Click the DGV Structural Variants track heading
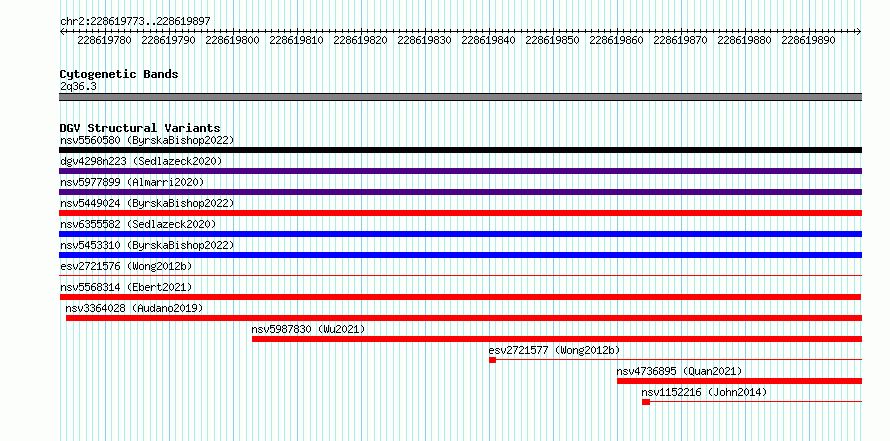This screenshot has width=890, height=441. [140, 128]
